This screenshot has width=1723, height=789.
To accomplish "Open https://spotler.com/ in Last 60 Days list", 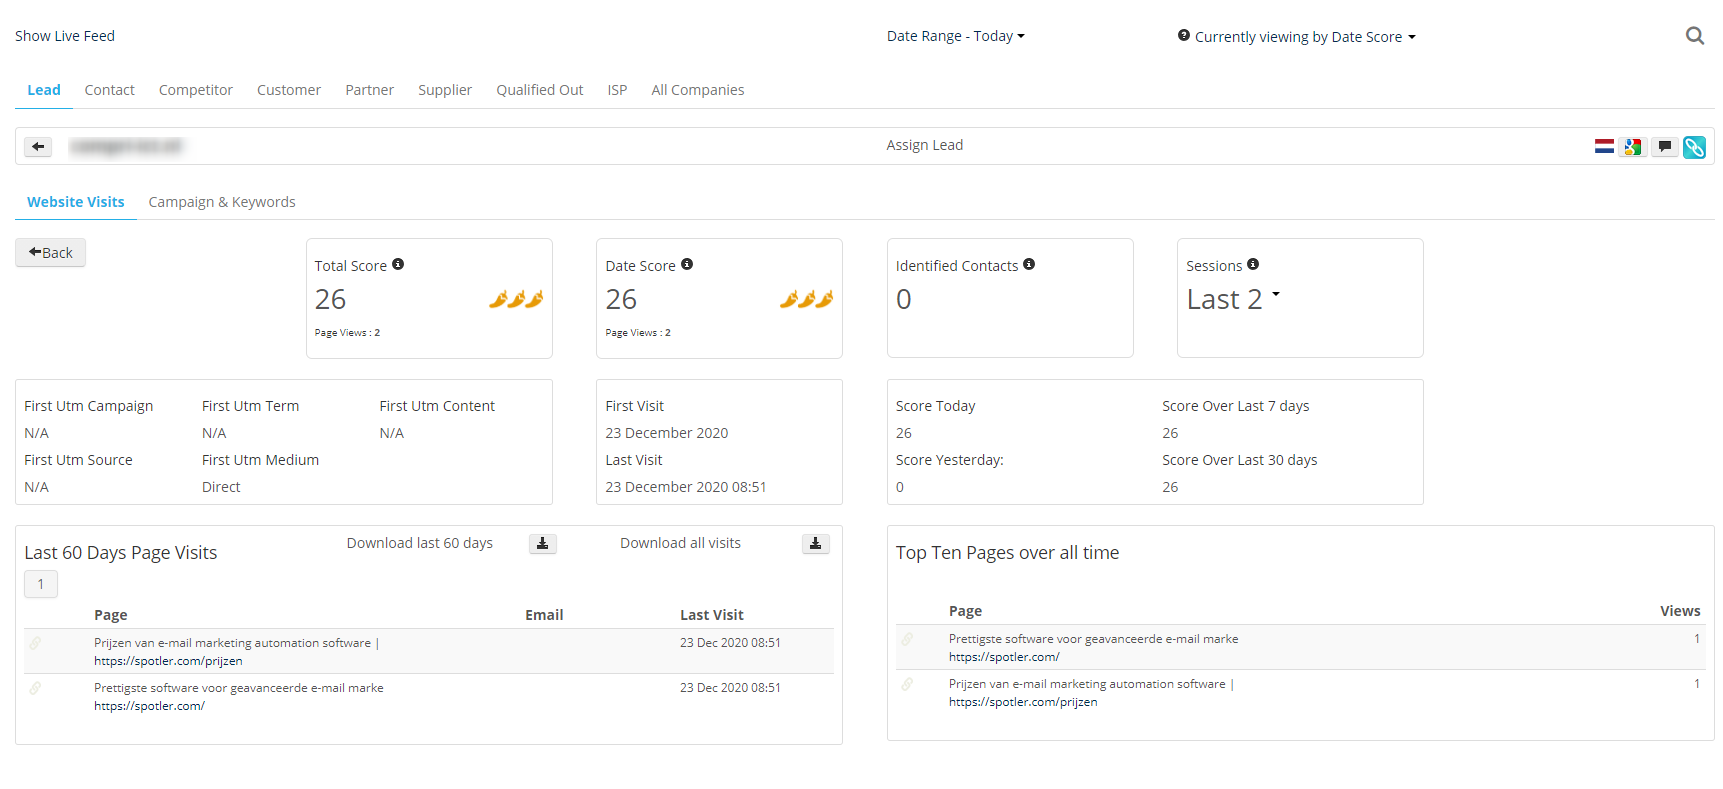I will click(149, 706).
